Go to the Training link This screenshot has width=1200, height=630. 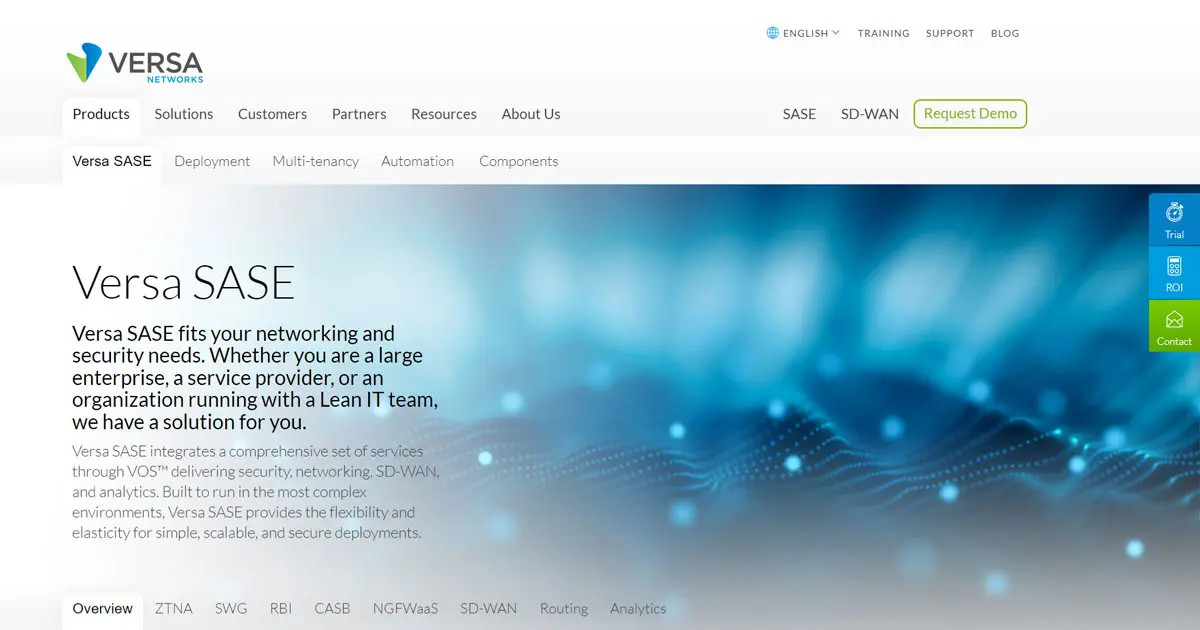(x=883, y=33)
